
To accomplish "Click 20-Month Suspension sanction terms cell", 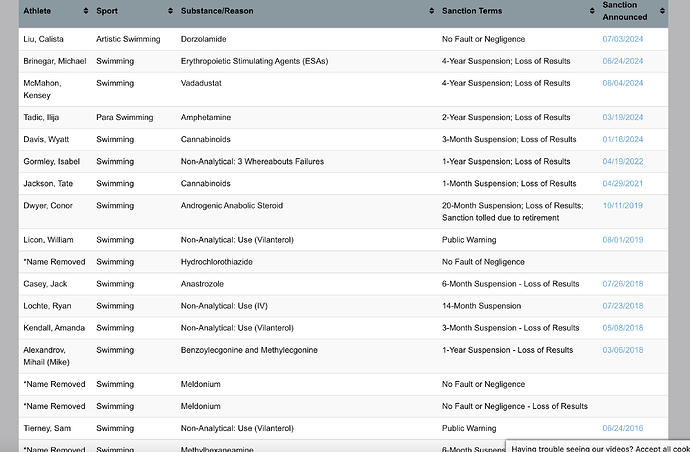I will [x=513, y=212].
